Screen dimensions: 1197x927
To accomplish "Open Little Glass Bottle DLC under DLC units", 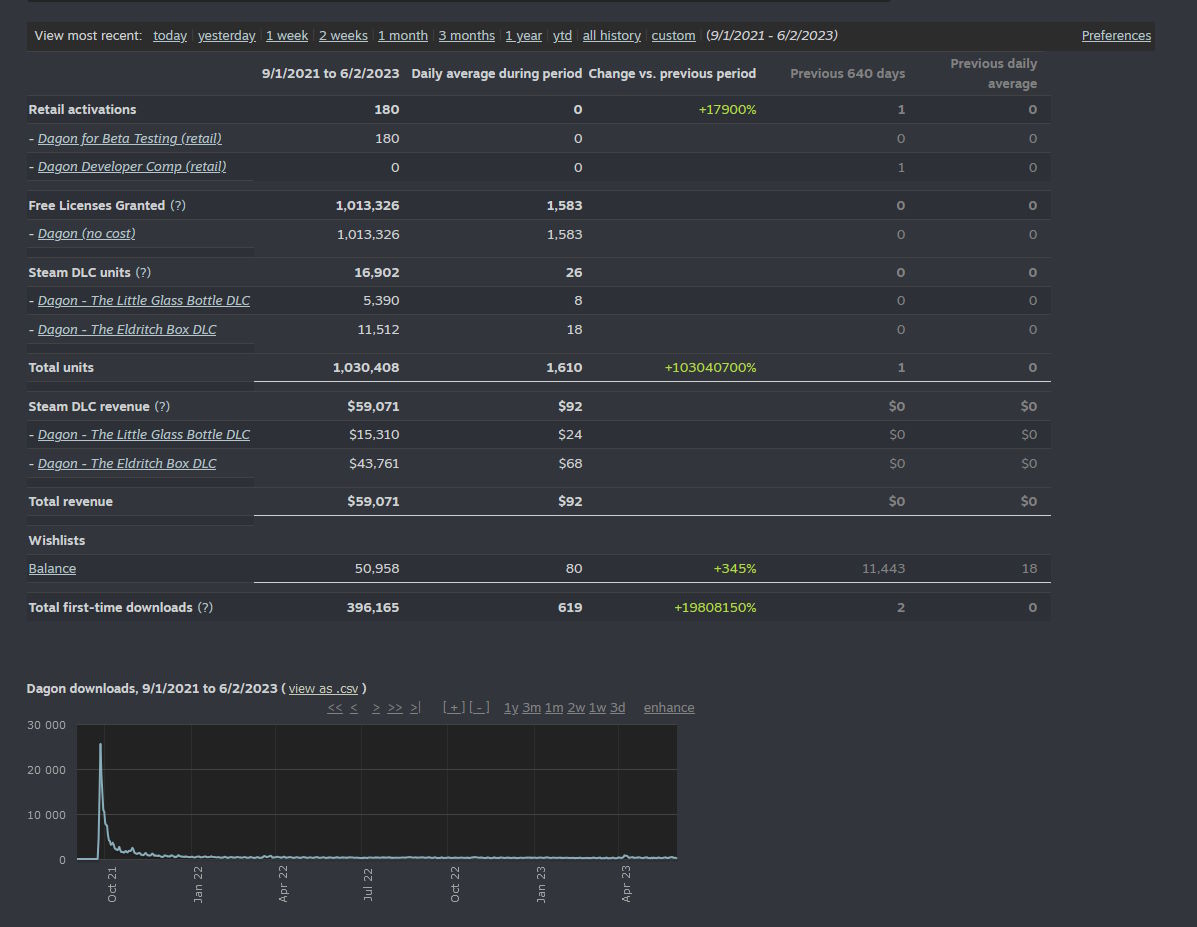I will [144, 301].
